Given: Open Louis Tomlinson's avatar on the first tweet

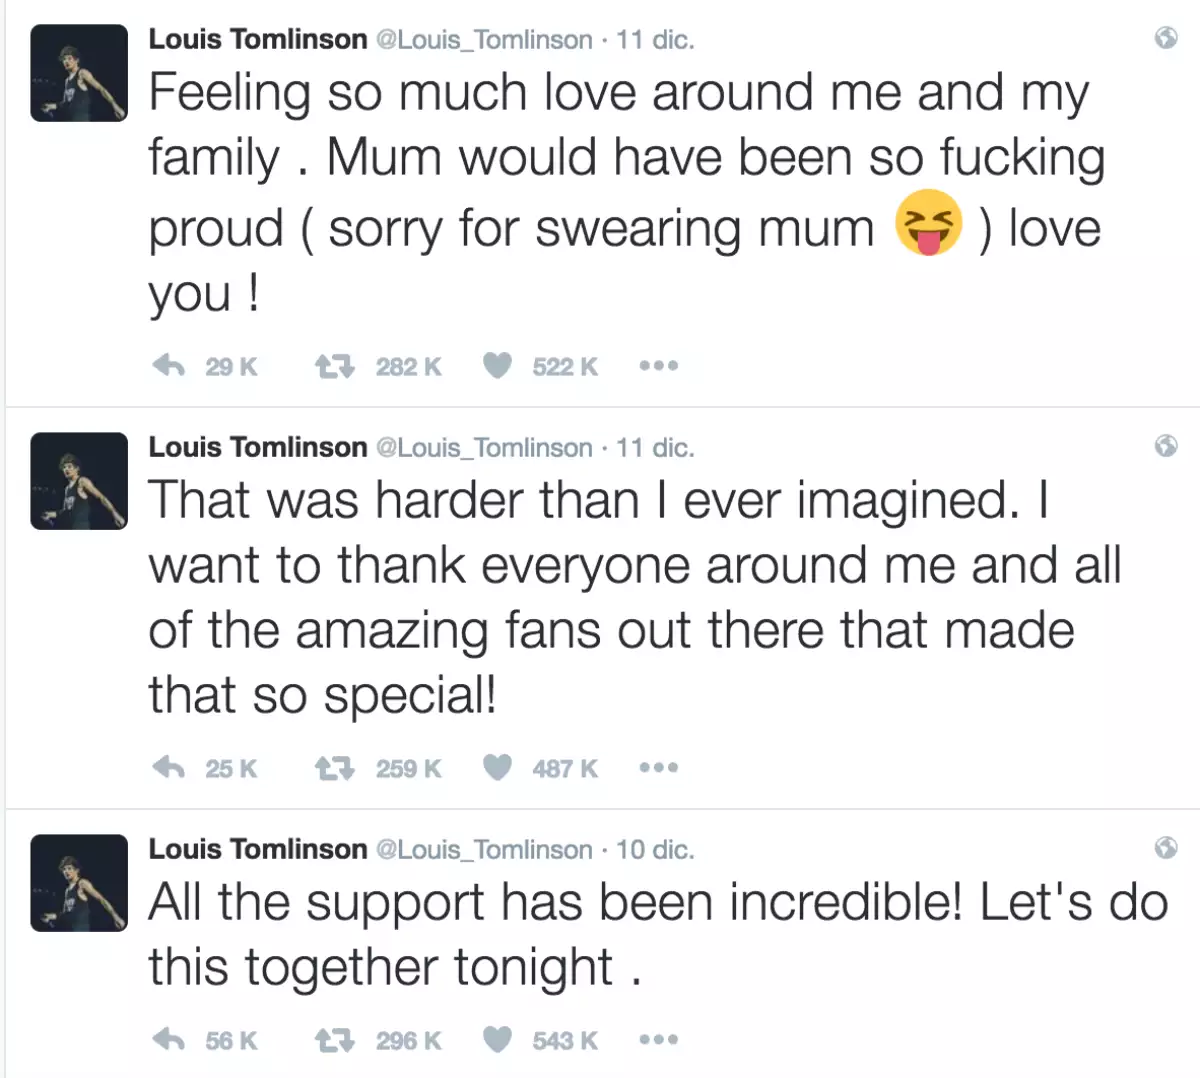Looking at the screenshot, I should [x=79, y=73].
